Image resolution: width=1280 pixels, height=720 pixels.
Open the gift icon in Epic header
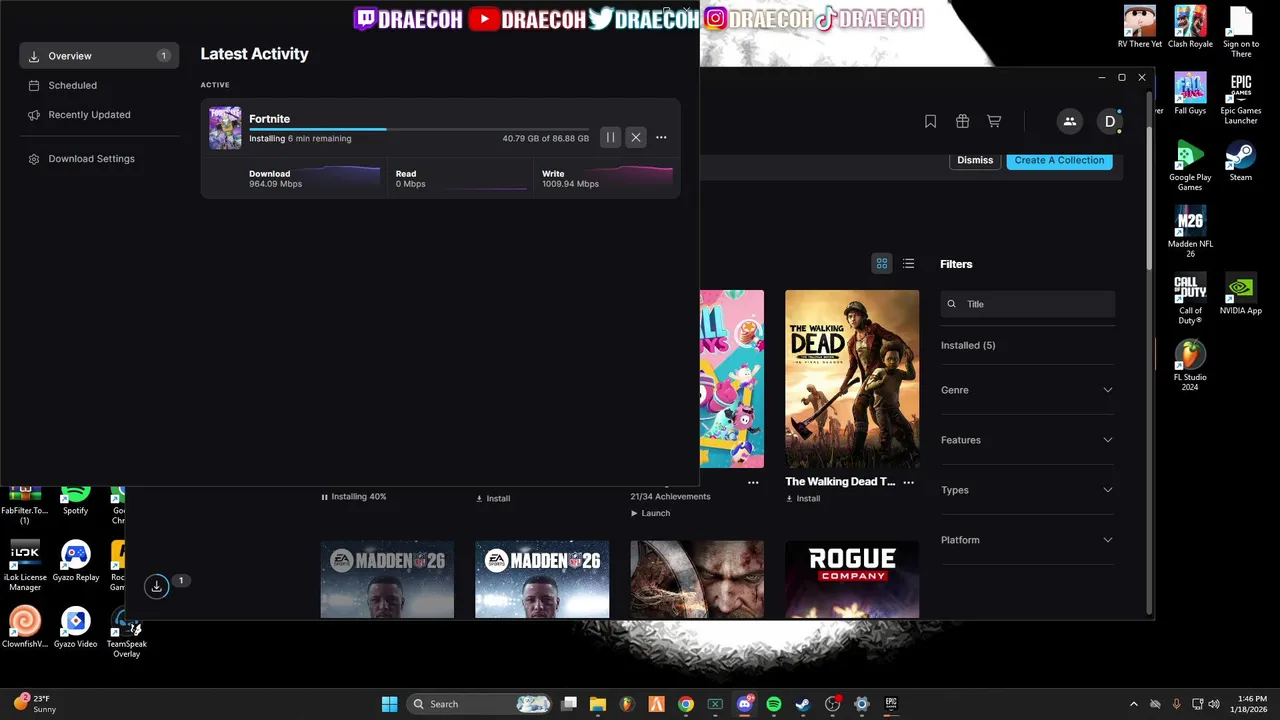click(962, 121)
